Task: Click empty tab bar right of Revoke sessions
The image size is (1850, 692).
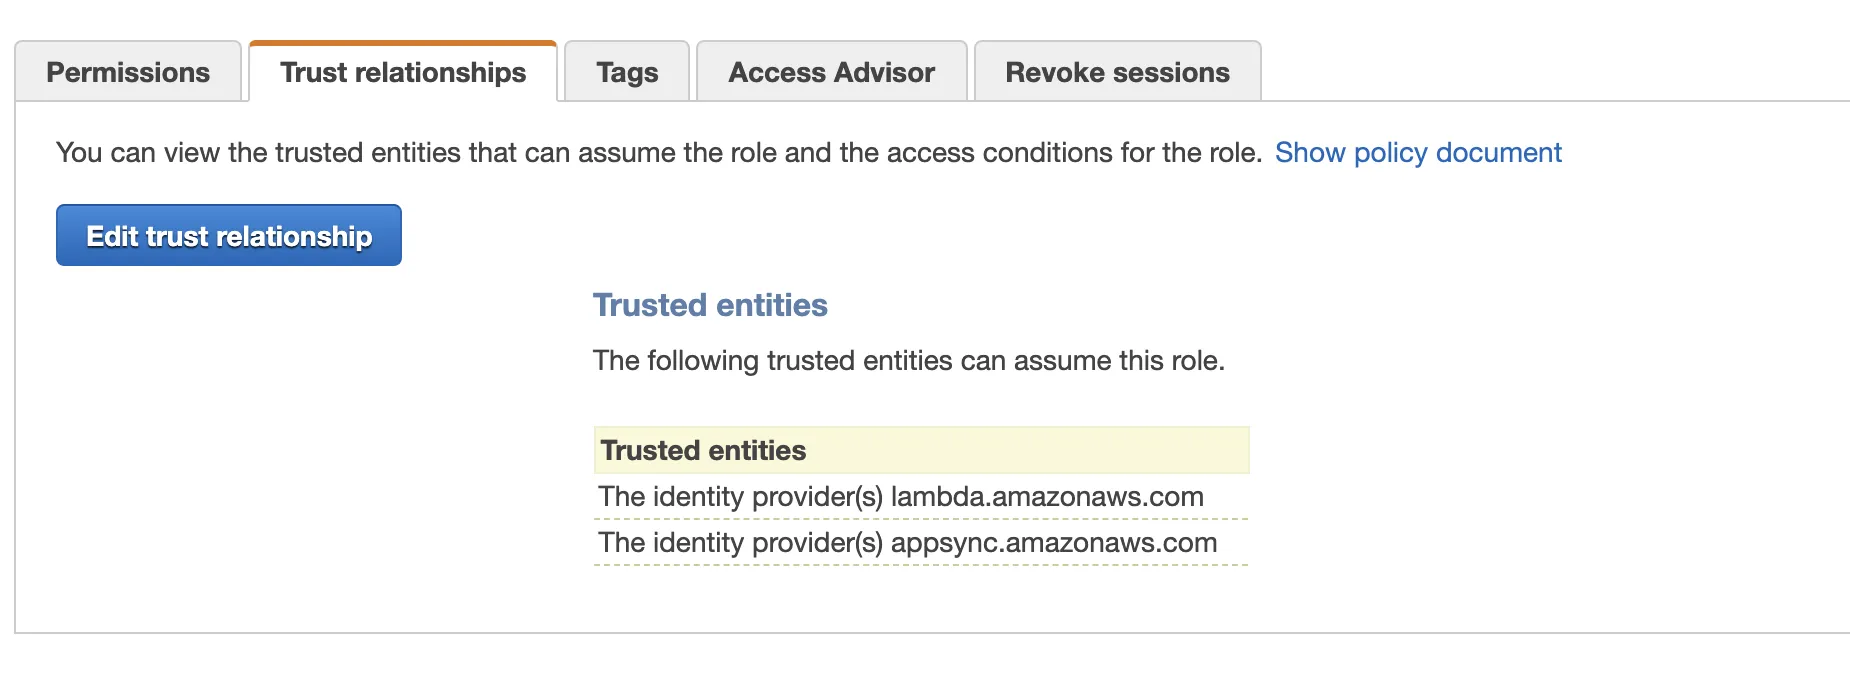Action: 1550,70
